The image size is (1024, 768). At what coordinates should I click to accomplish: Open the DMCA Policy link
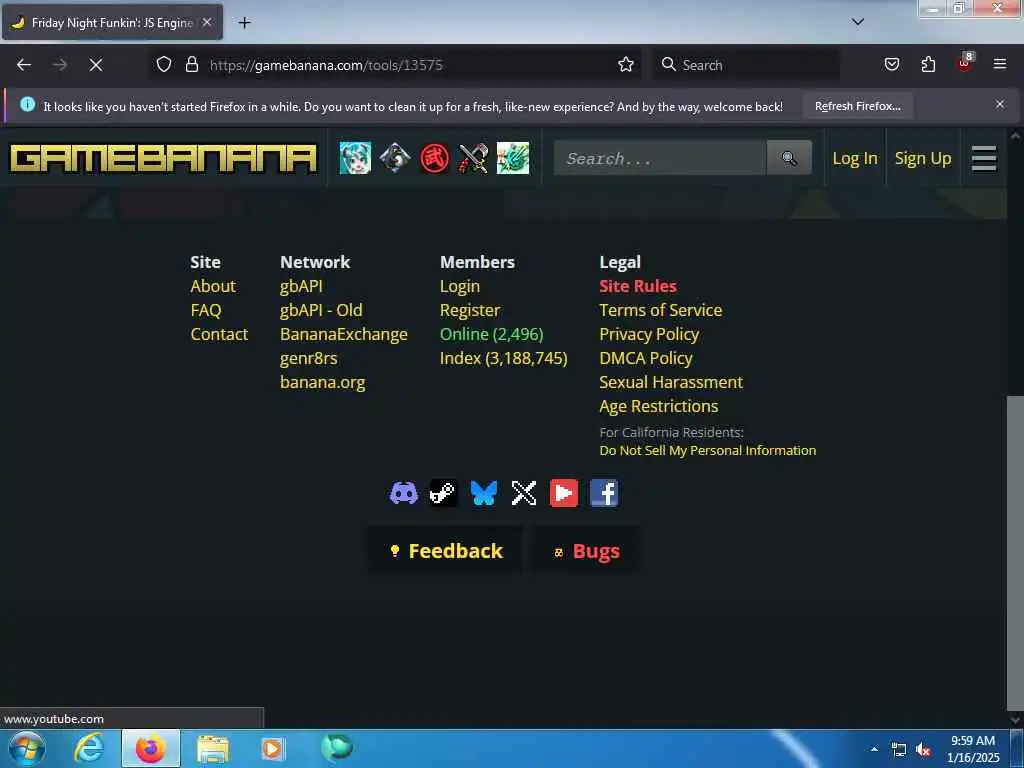coord(646,359)
